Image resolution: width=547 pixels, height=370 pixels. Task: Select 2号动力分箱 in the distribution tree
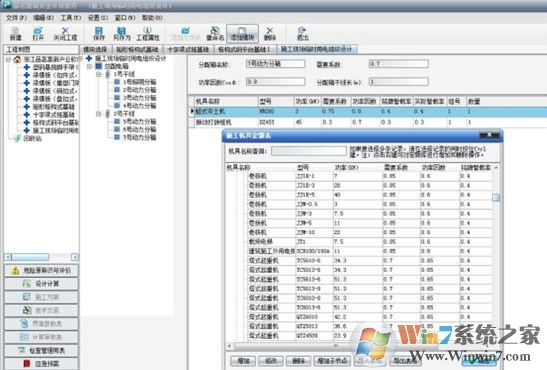pos(139,90)
